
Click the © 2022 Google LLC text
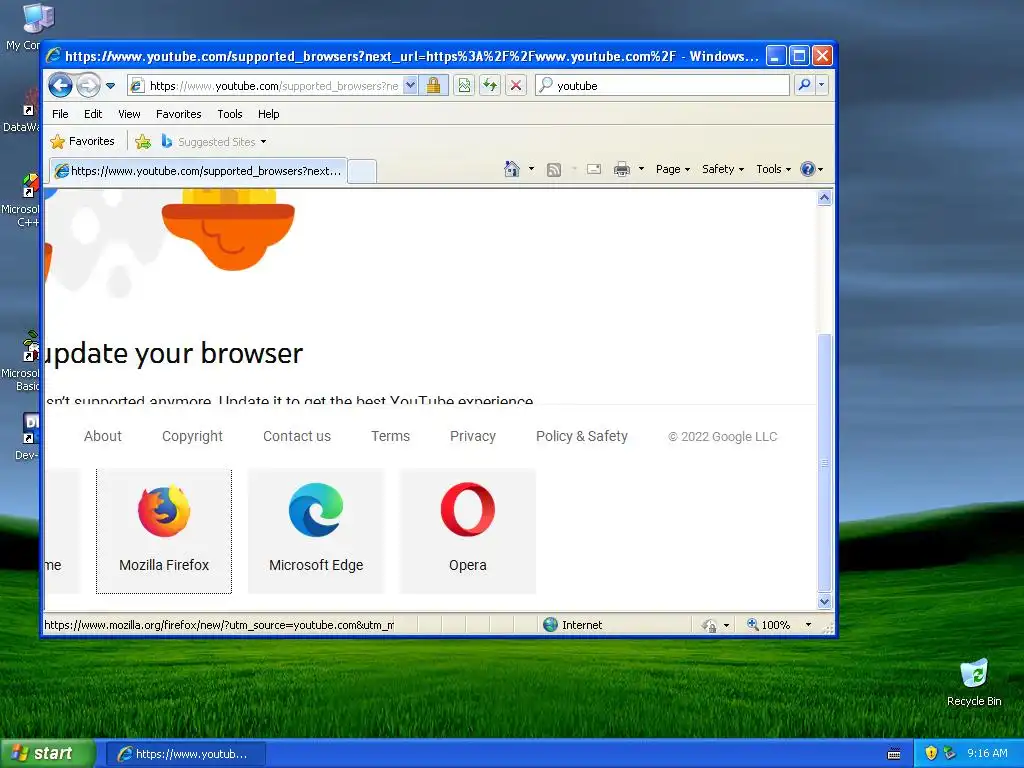[722, 437]
